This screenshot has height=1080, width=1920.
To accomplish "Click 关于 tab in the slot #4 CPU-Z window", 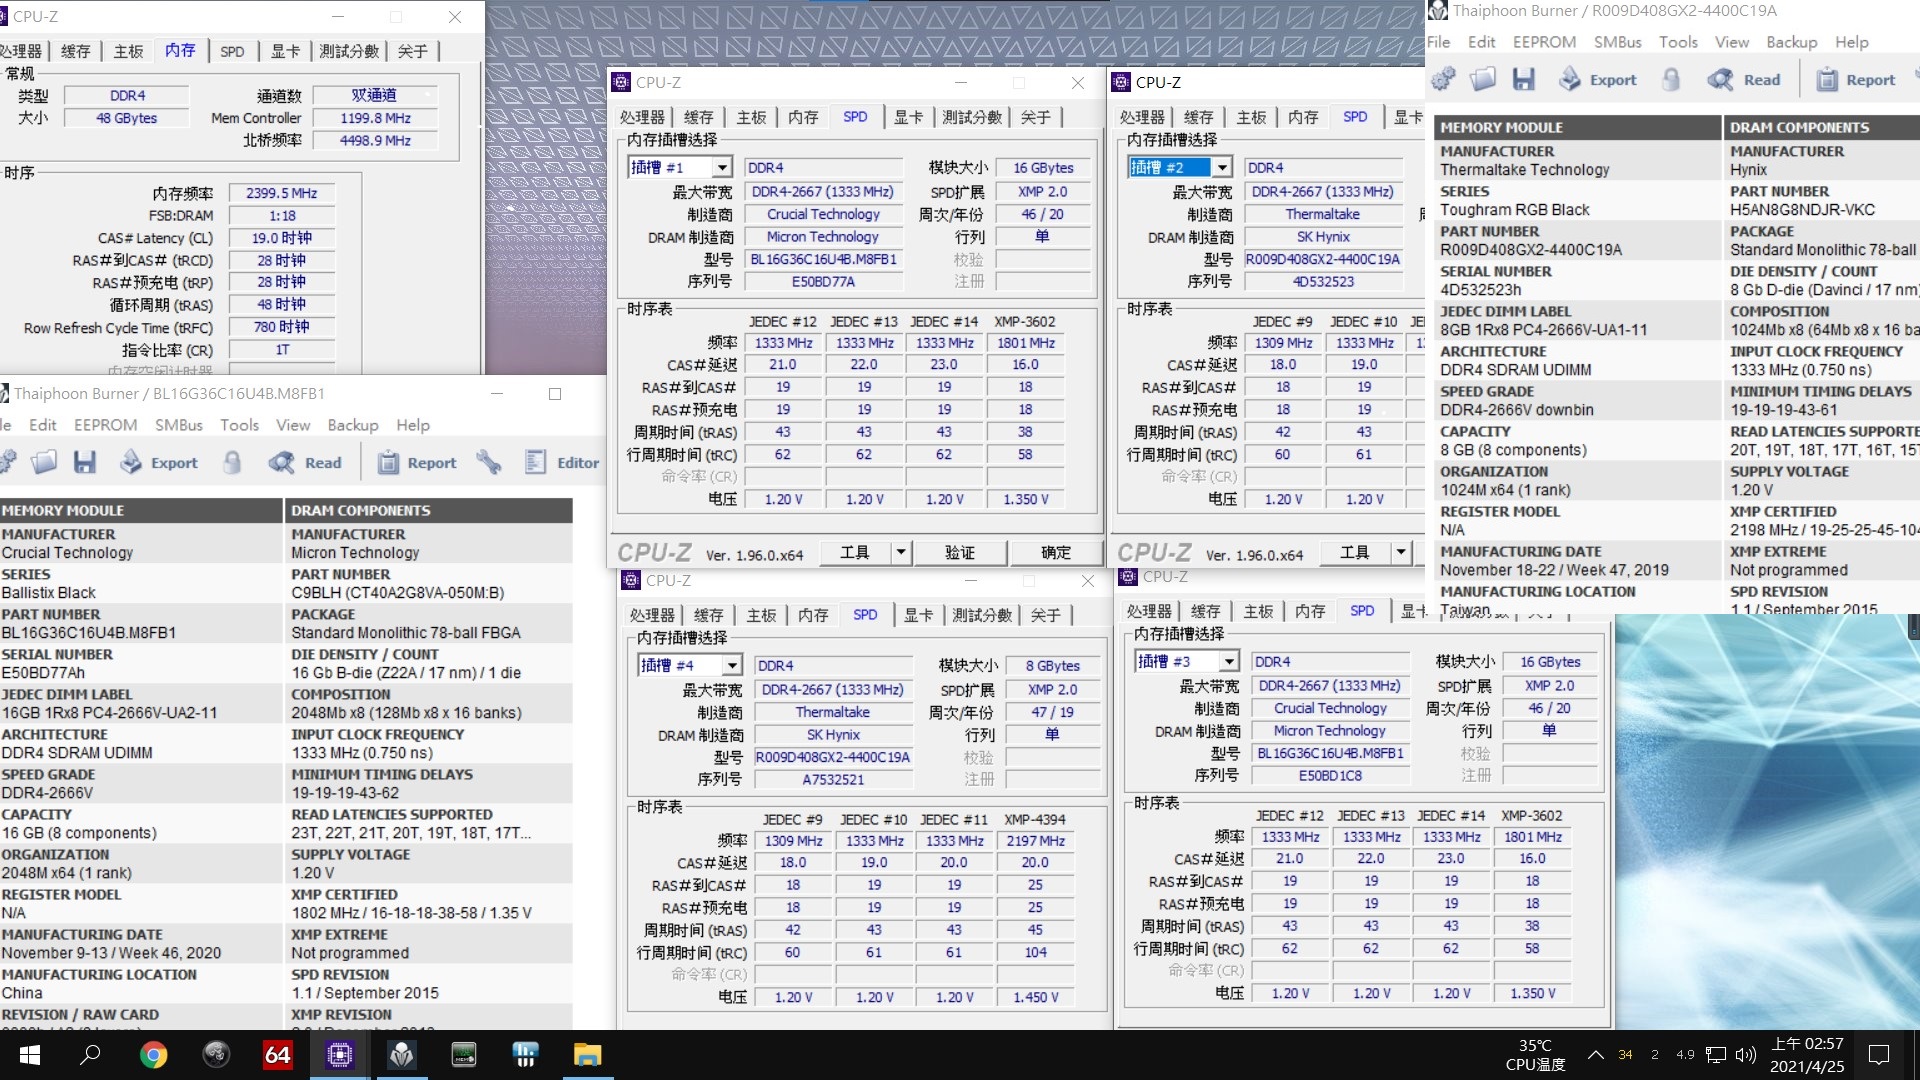I will [x=1045, y=615].
